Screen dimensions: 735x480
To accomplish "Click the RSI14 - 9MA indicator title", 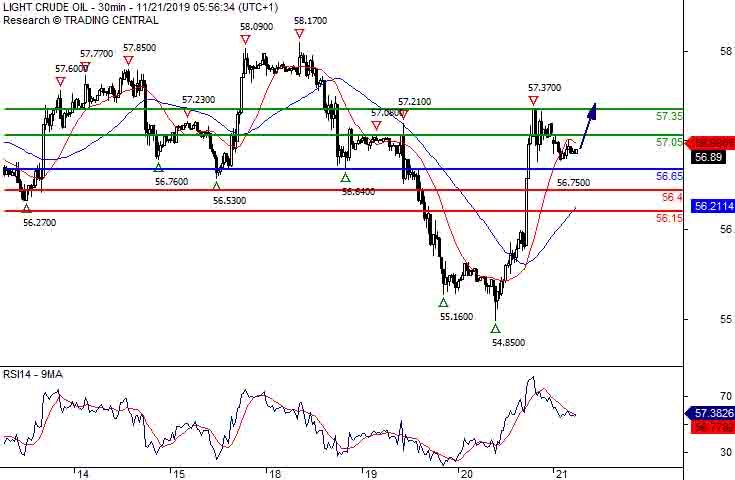I will 33,375.
